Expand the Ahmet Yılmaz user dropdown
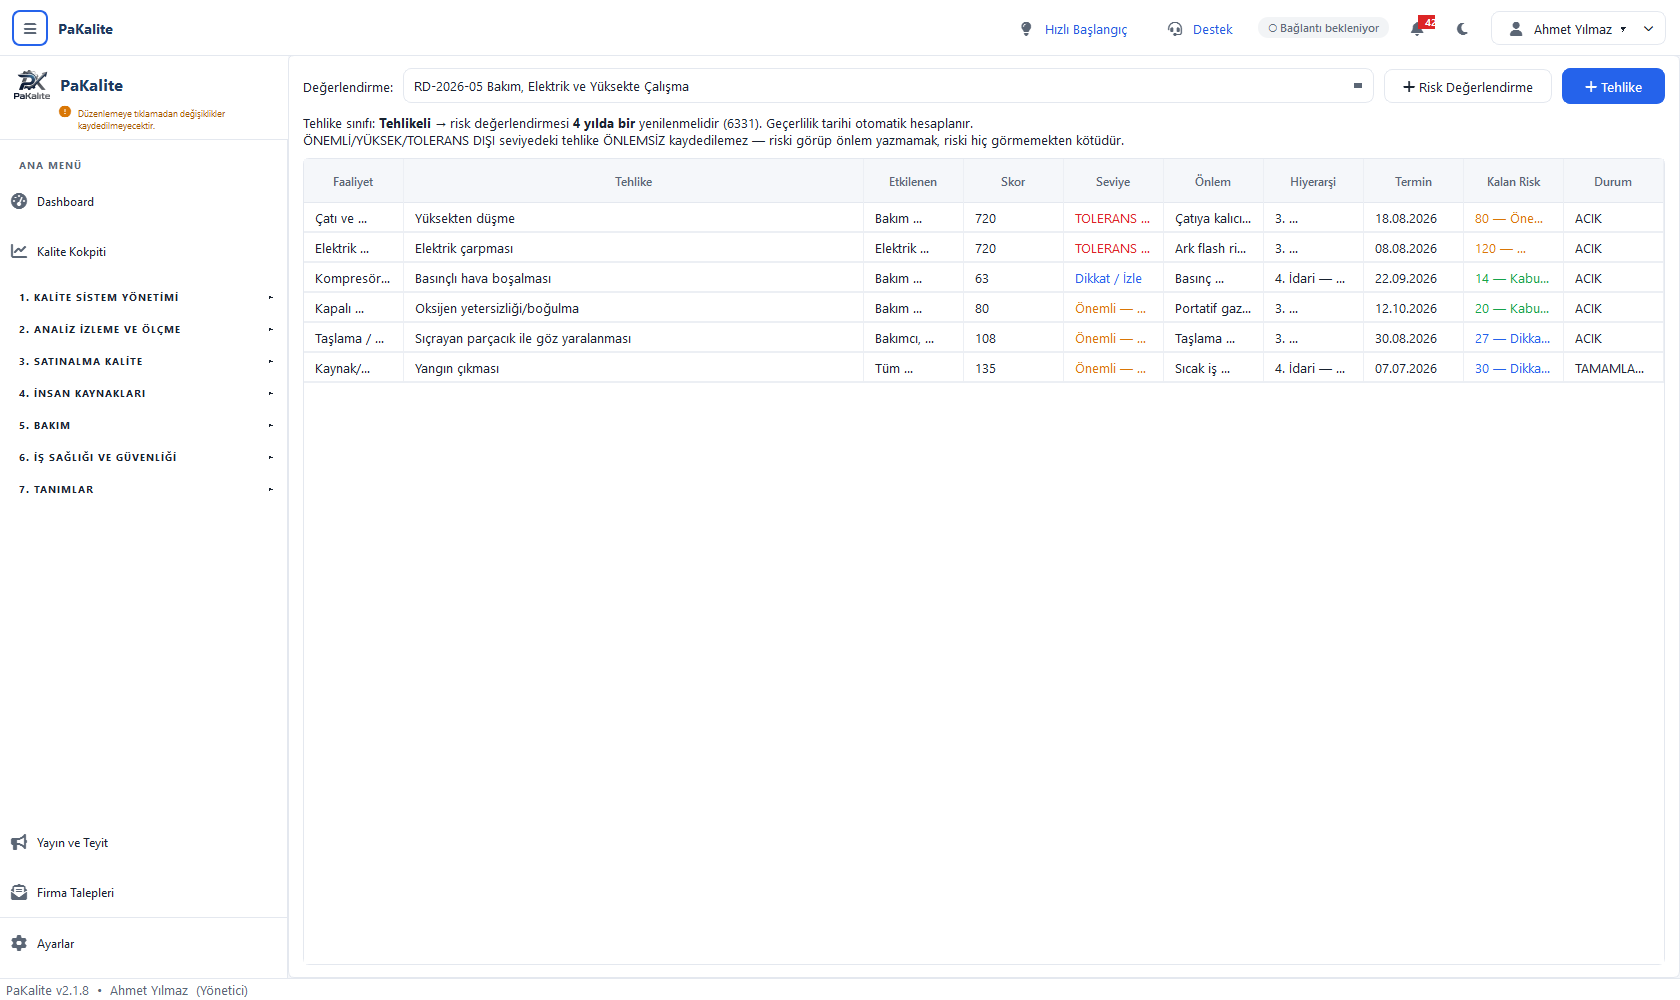This screenshot has width=1680, height=1000. (x=1578, y=29)
